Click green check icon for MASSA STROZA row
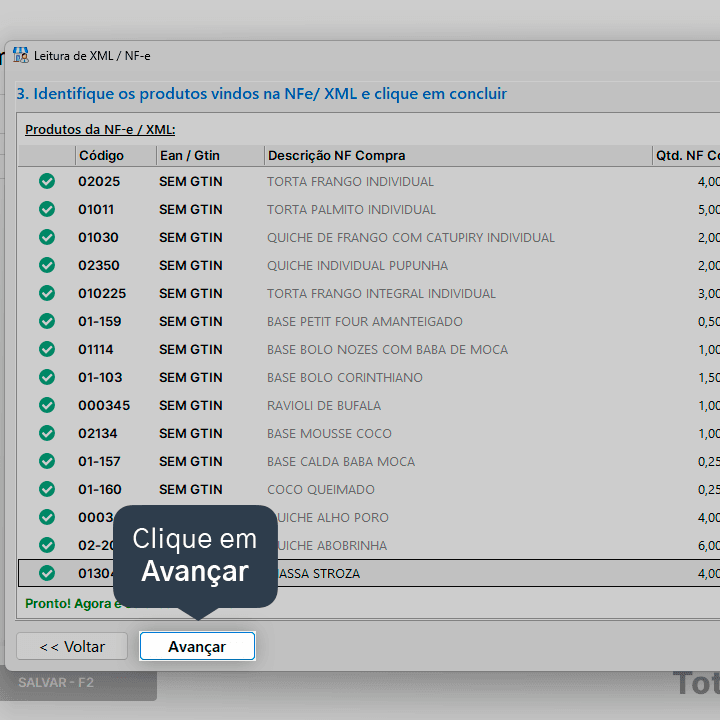Screen dimensions: 720x720 (47, 574)
